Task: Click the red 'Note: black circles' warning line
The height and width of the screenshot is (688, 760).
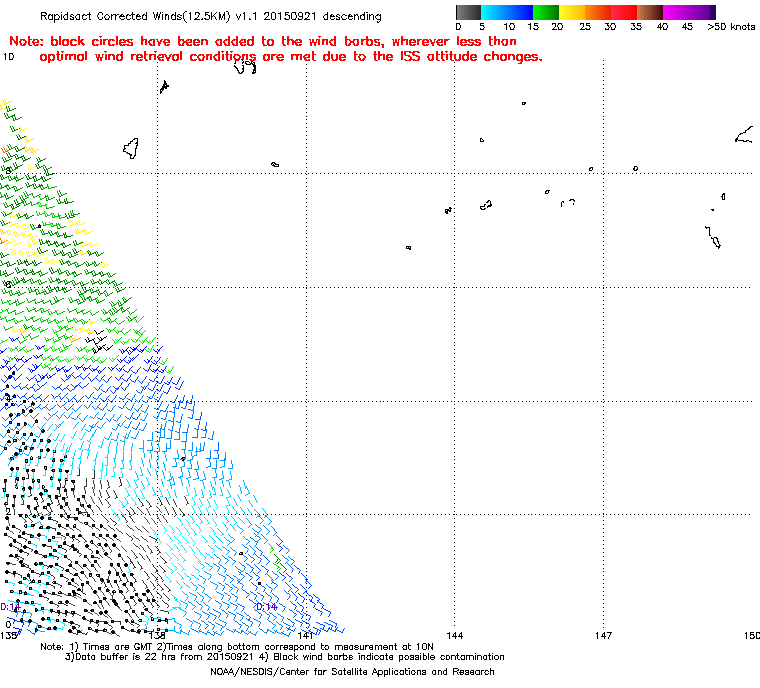Action: click(263, 41)
